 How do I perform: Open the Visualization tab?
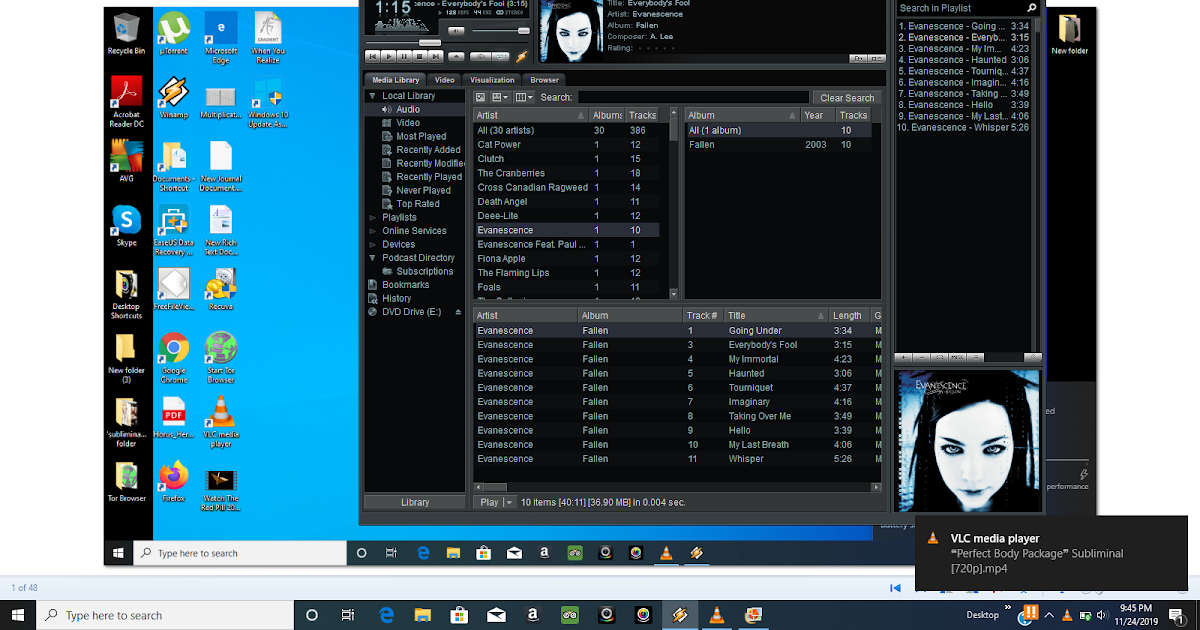(x=492, y=80)
